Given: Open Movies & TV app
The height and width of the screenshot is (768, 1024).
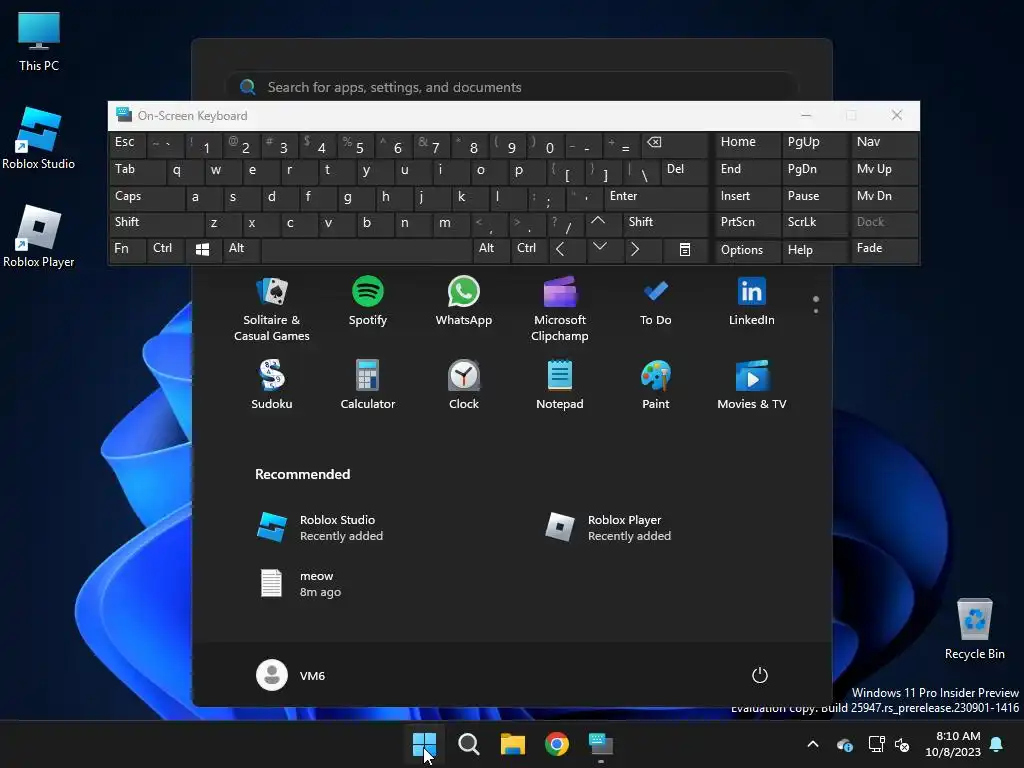Looking at the screenshot, I should pyautogui.click(x=752, y=385).
